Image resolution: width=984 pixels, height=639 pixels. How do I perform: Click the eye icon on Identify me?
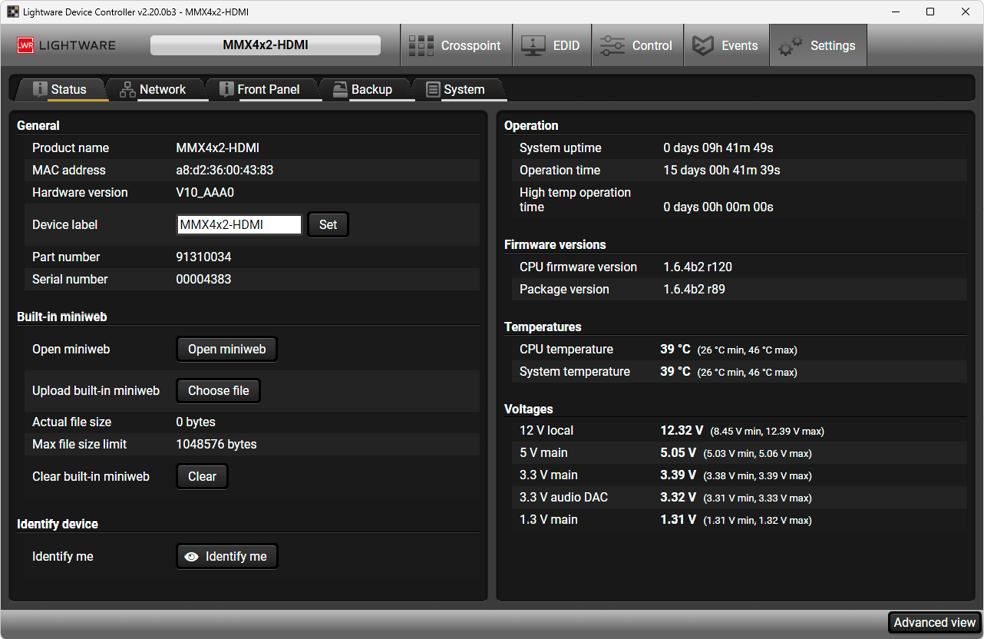point(191,557)
